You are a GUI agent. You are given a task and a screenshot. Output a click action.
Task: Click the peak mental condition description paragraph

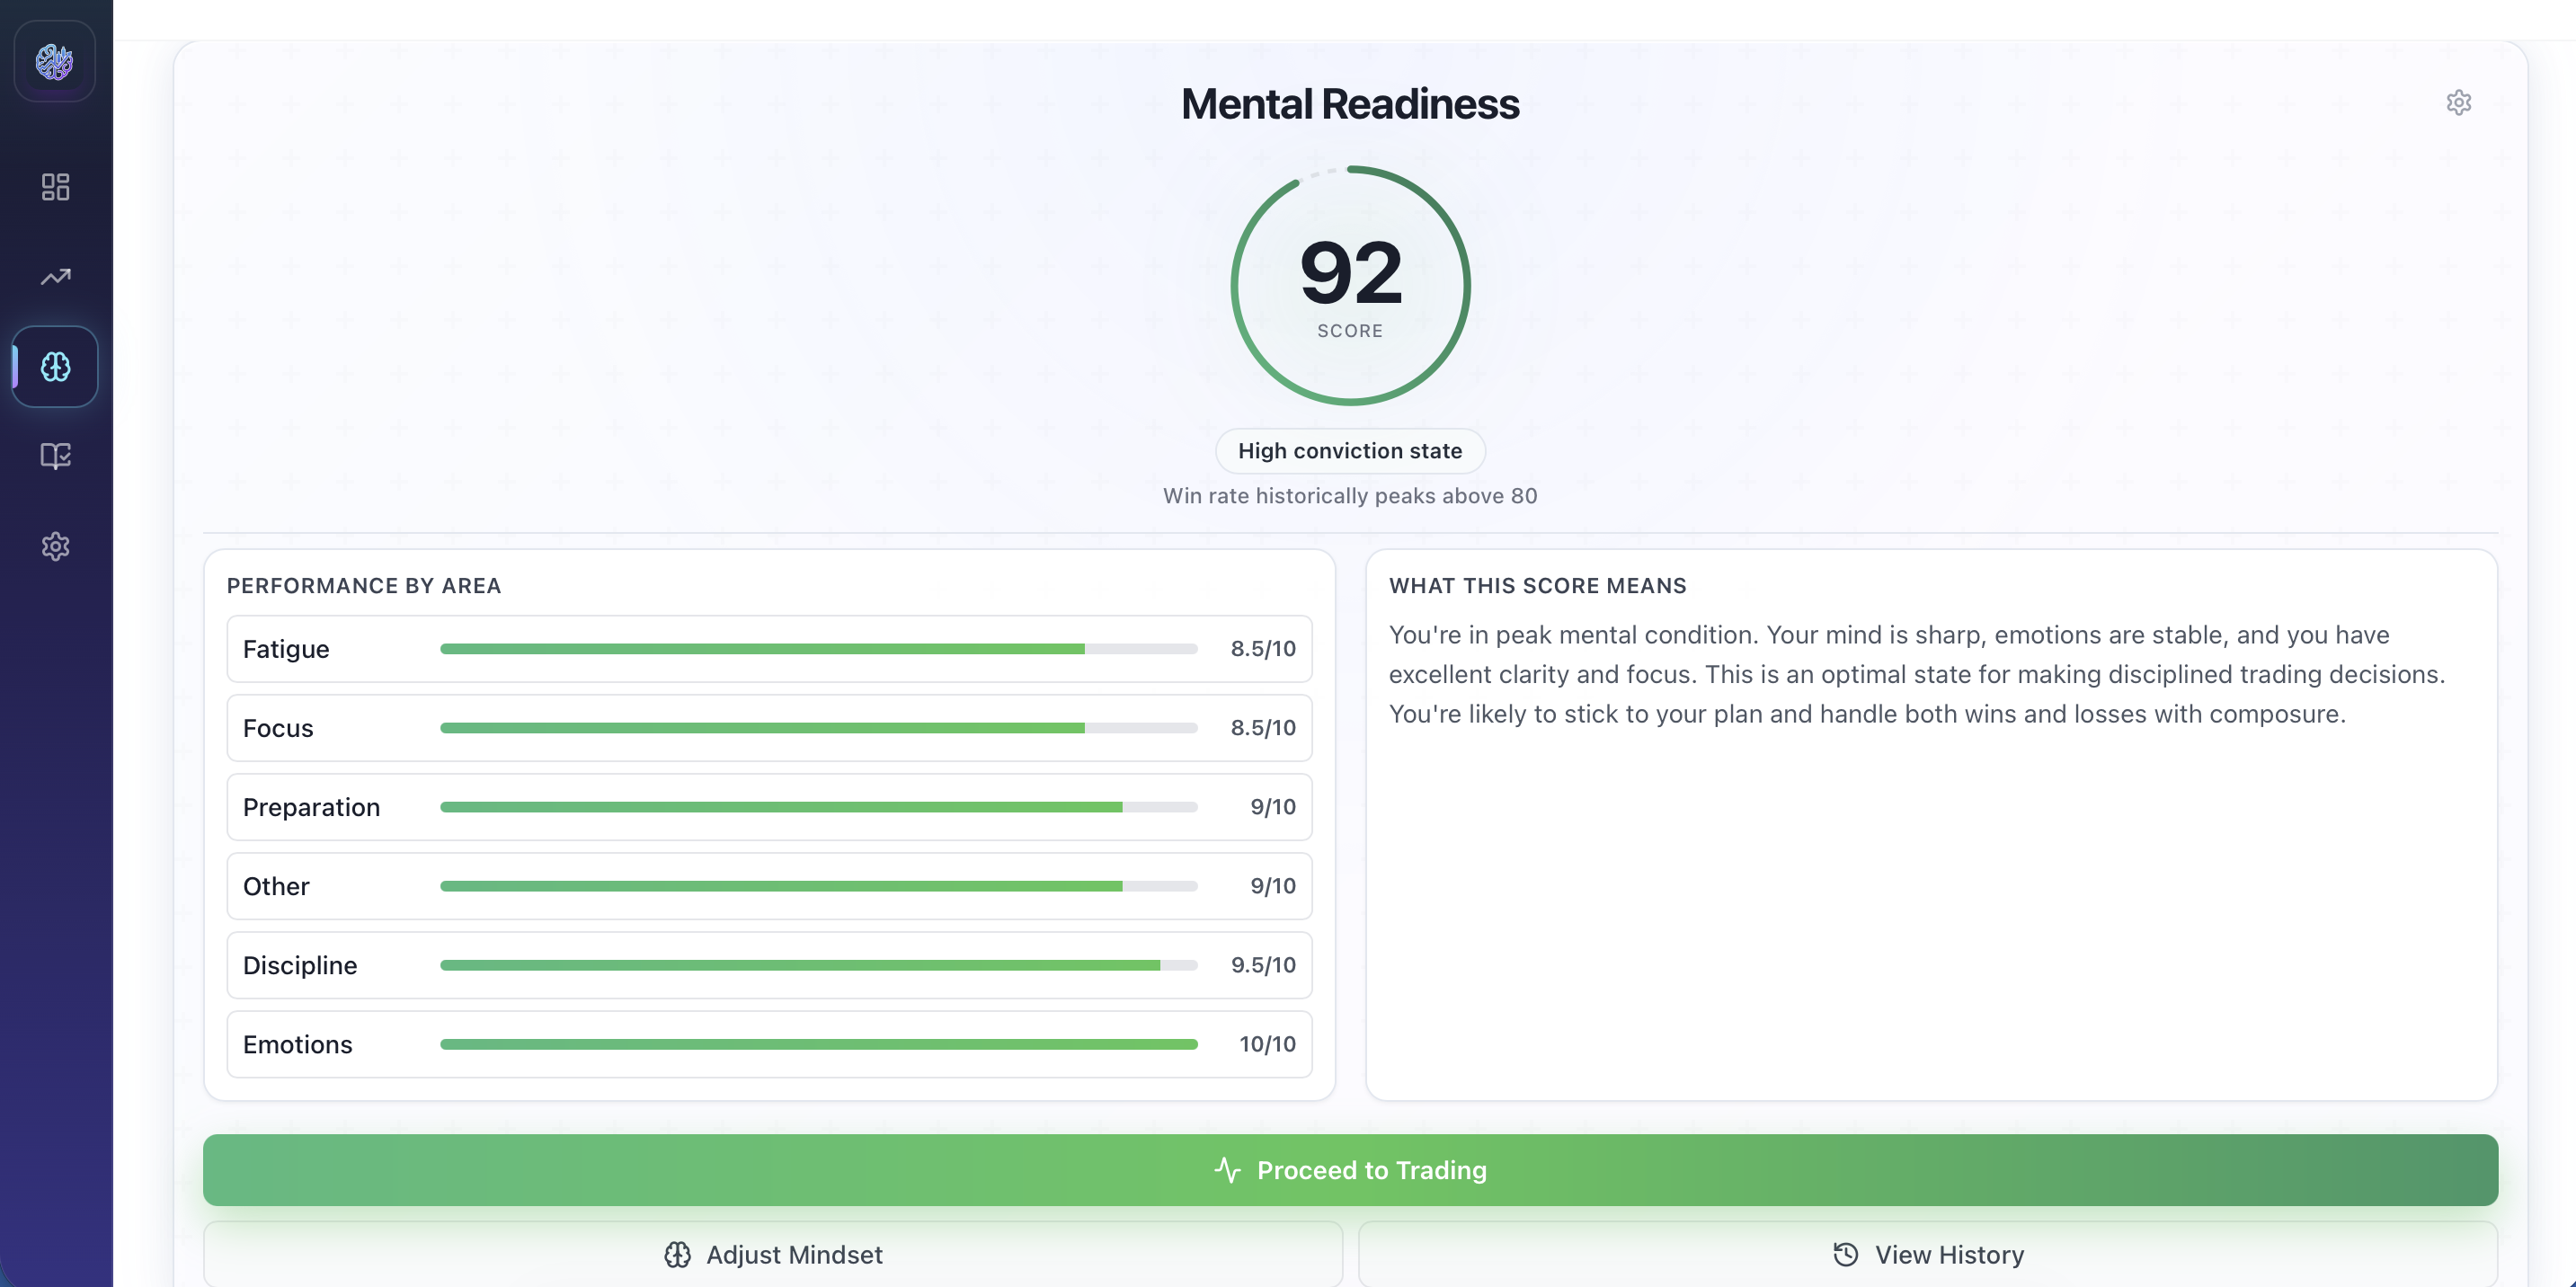coord(1917,674)
